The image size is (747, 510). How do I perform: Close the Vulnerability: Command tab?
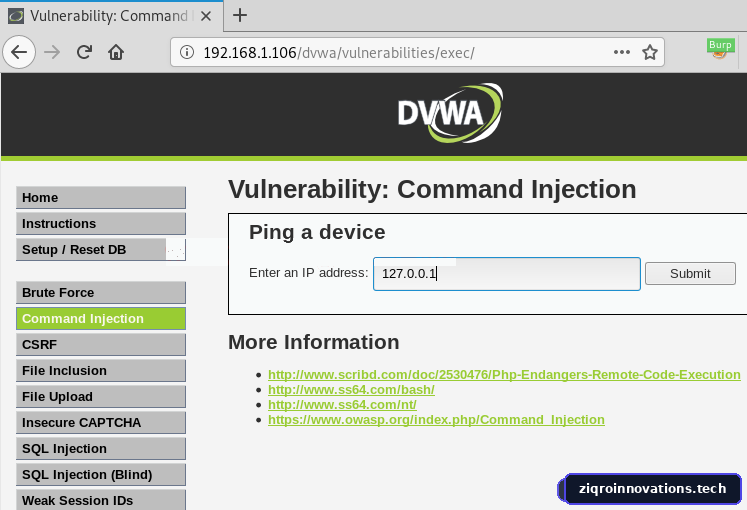point(206,16)
